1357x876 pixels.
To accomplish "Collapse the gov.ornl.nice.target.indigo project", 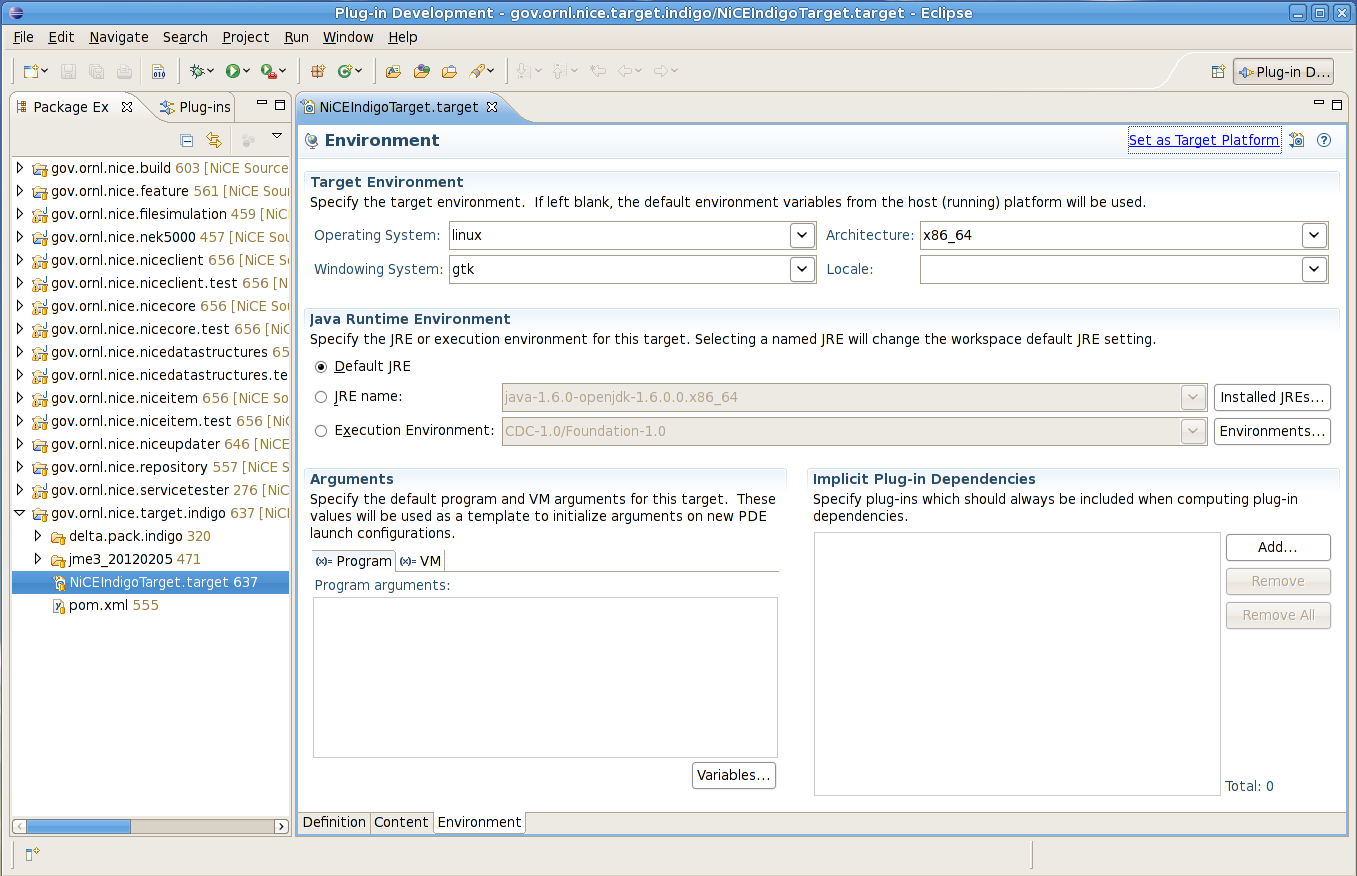I will (x=20, y=513).
